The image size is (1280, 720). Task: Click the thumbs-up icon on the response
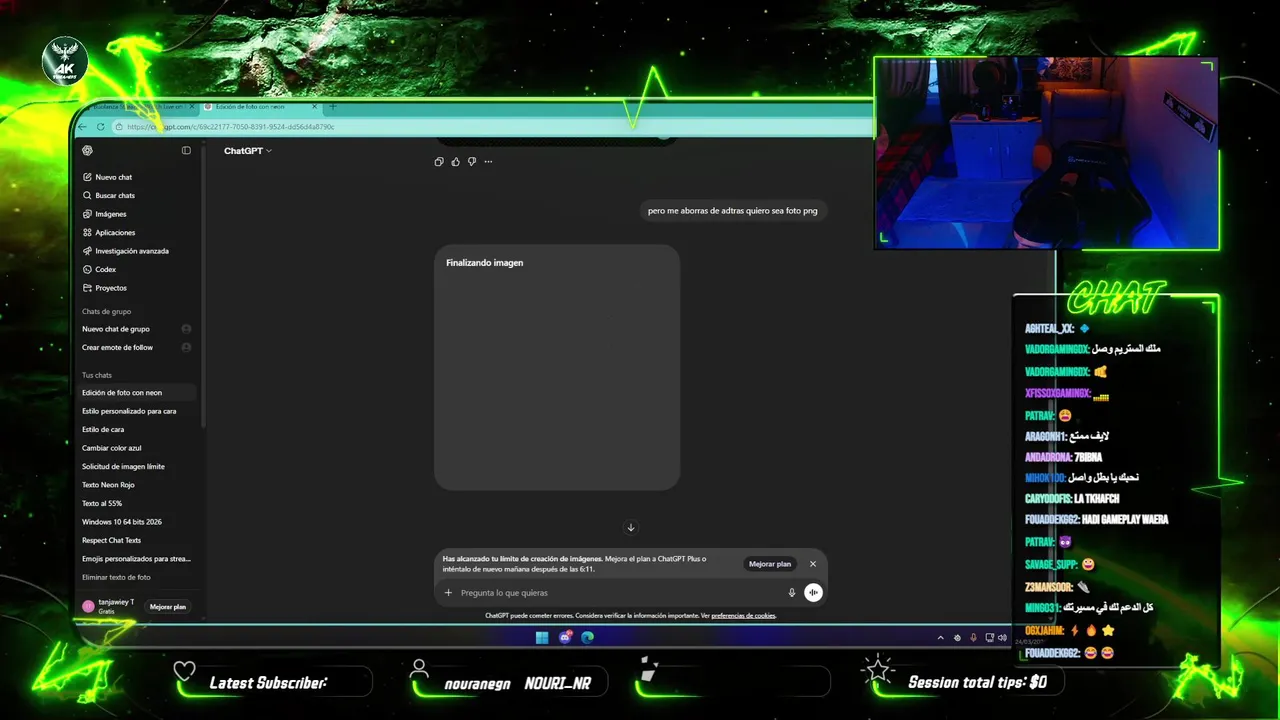pyautogui.click(x=456, y=162)
